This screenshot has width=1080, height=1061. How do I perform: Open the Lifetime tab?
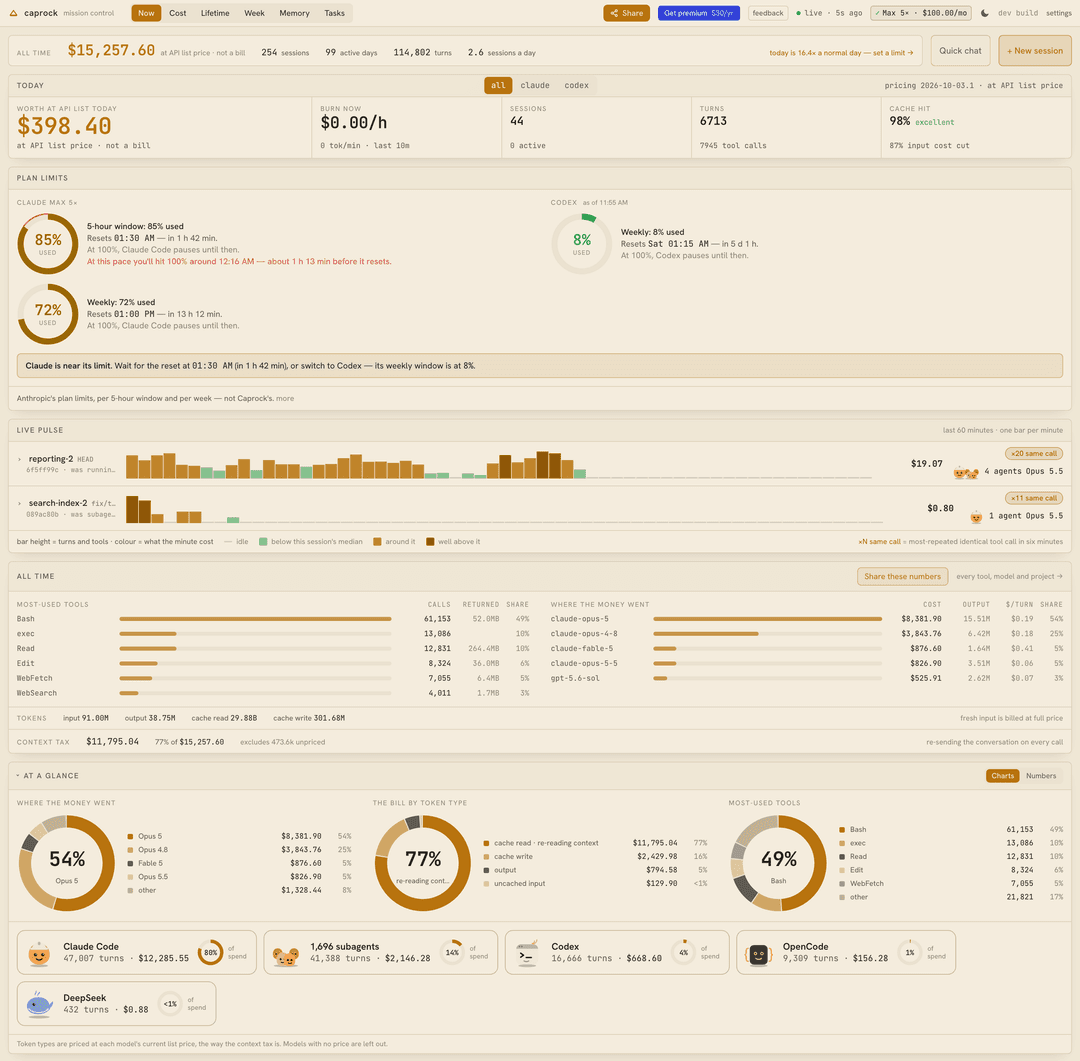(x=215, y=13)
